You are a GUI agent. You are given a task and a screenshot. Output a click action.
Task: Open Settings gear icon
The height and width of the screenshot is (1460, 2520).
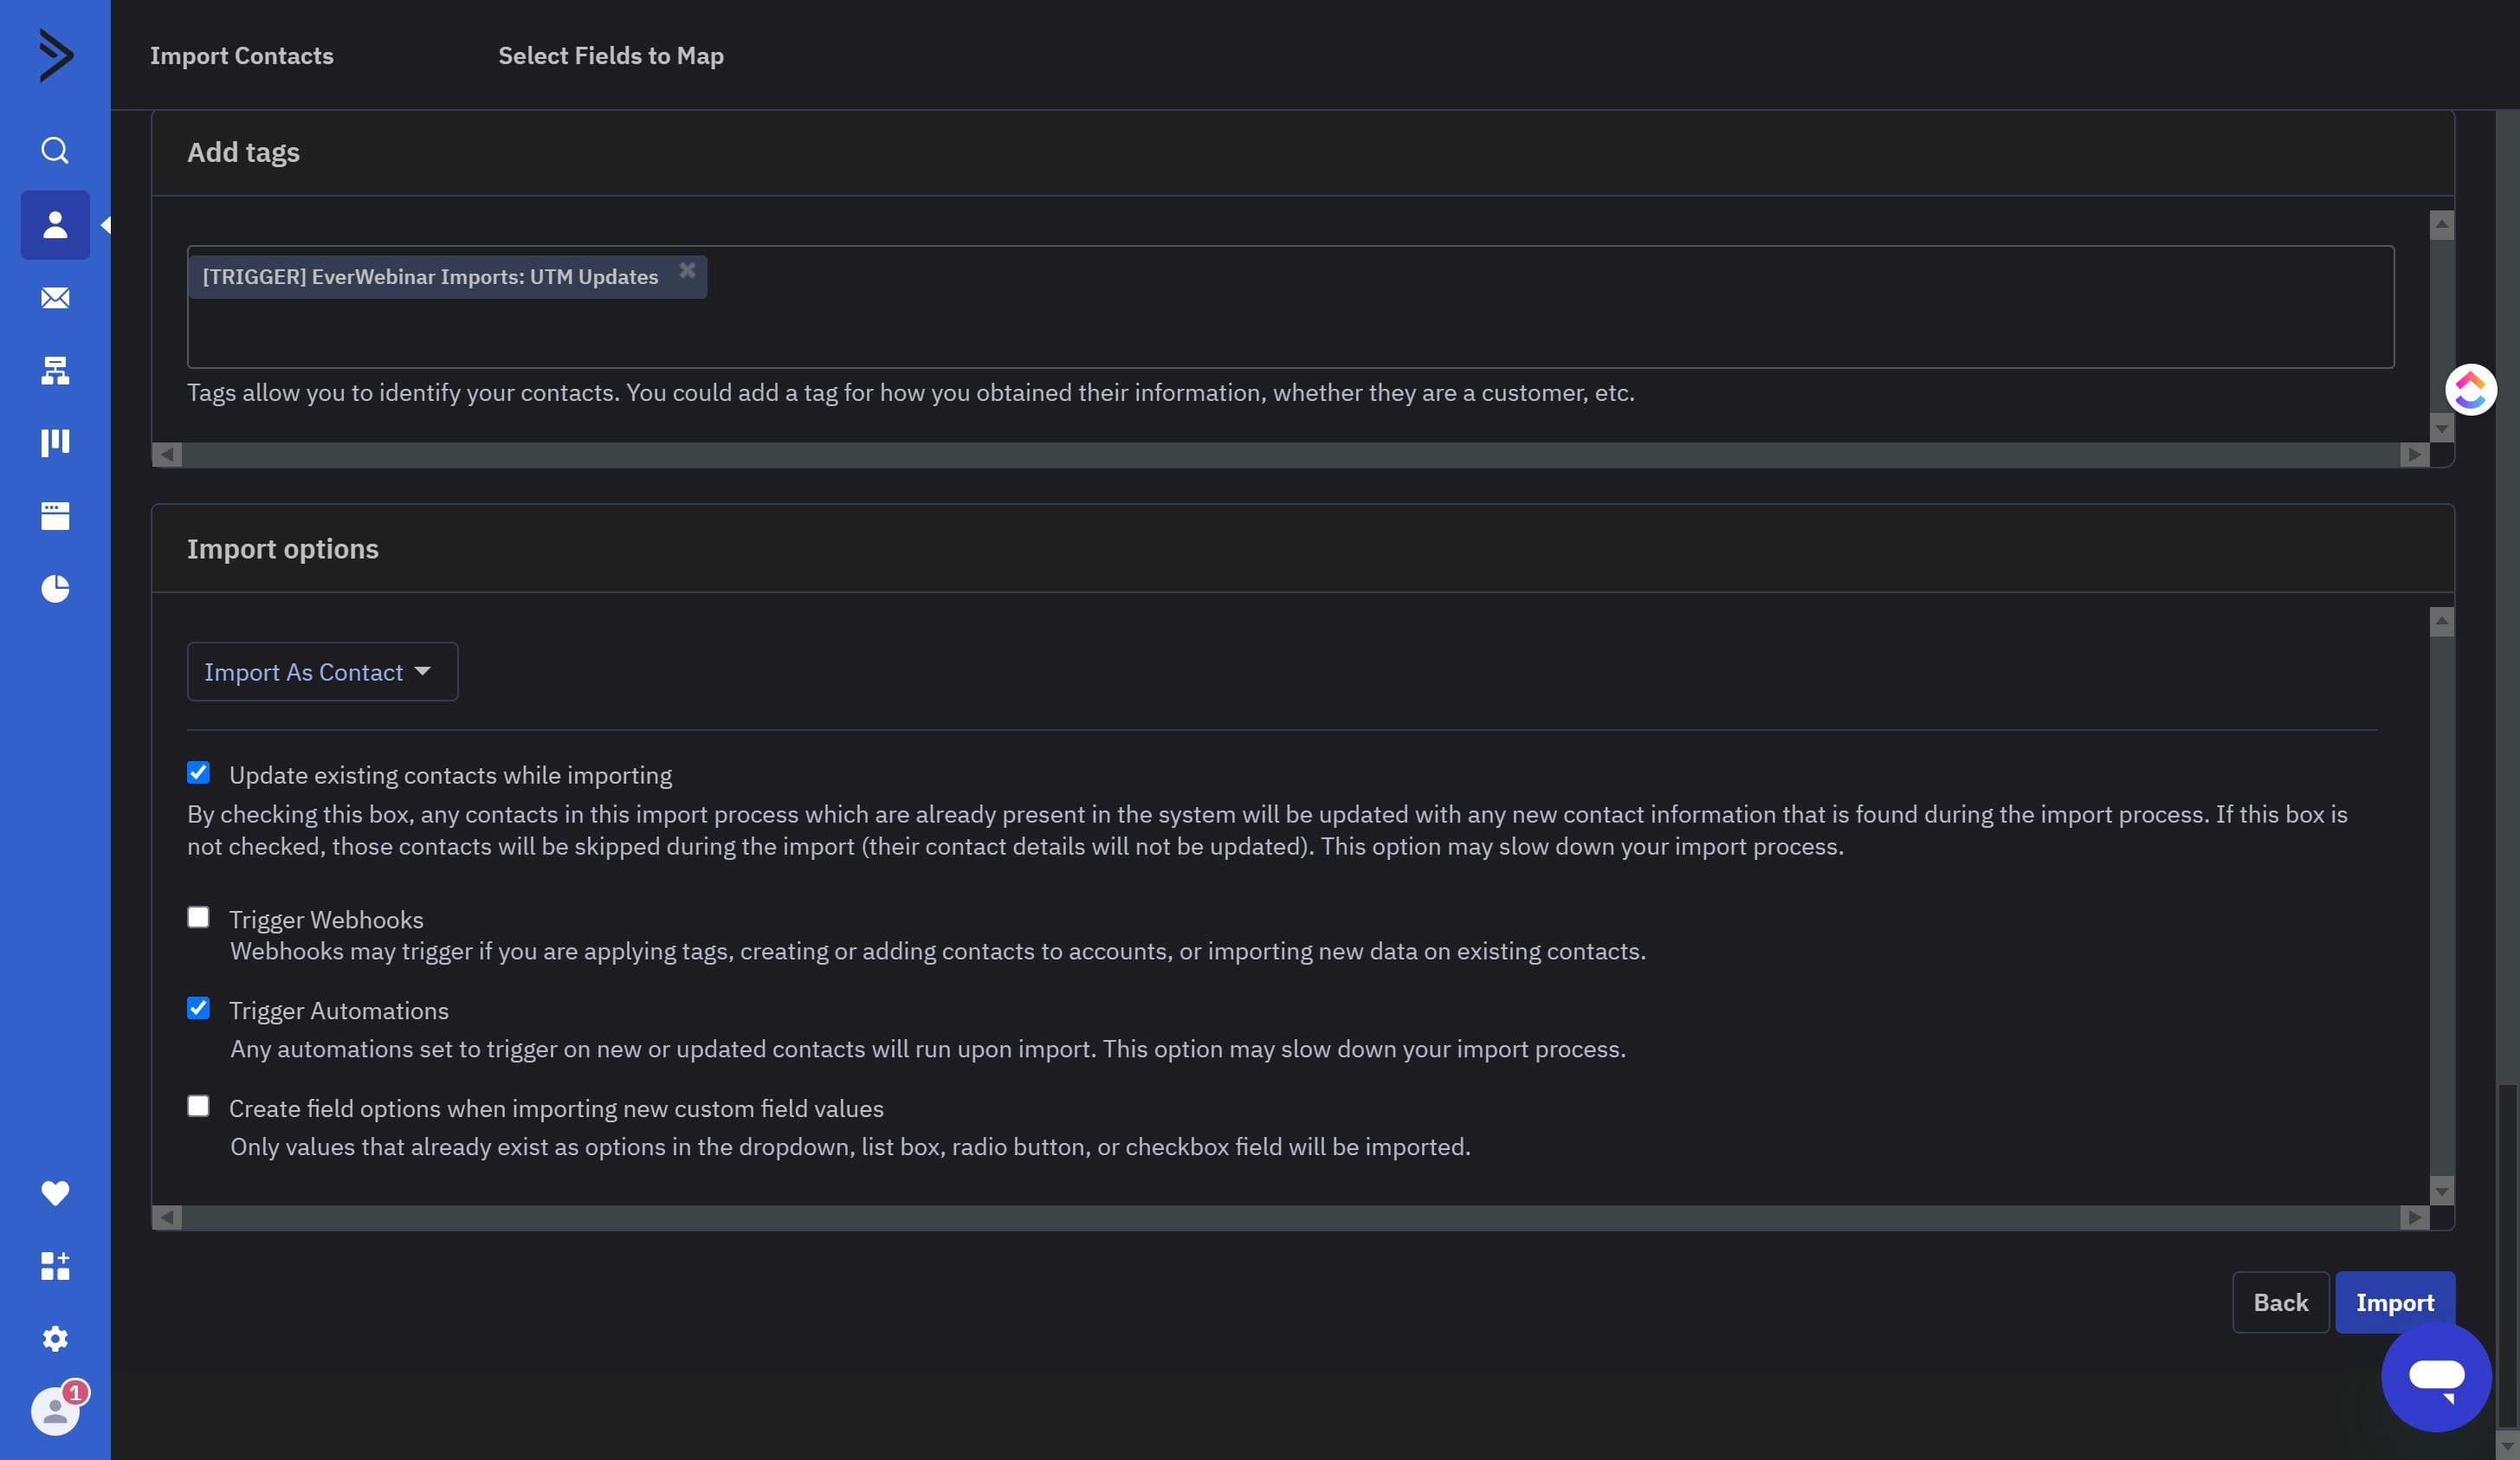point(55,1339)
